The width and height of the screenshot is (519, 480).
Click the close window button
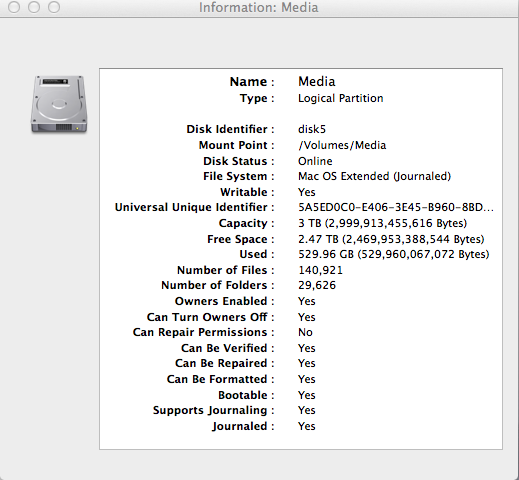(x=14, y=7)
